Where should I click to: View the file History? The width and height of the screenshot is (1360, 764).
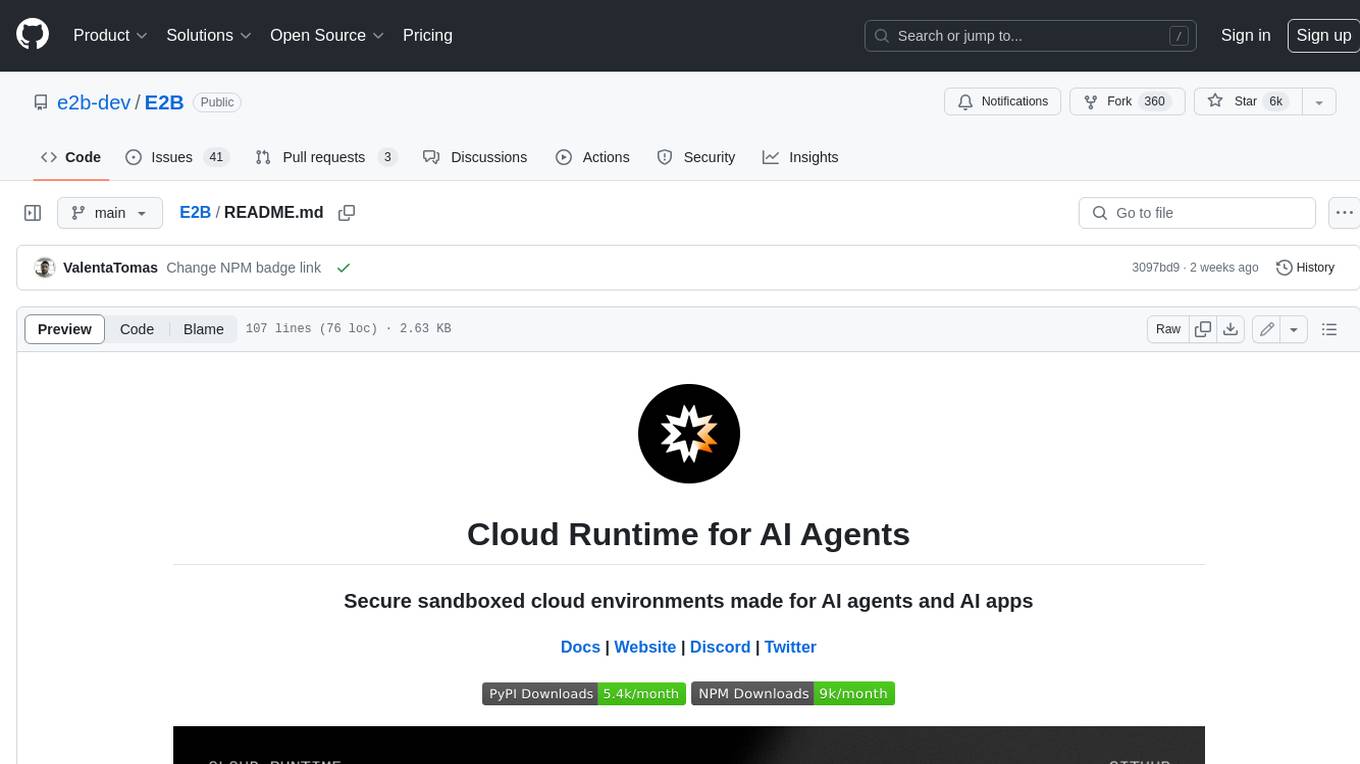(1305, 268)
